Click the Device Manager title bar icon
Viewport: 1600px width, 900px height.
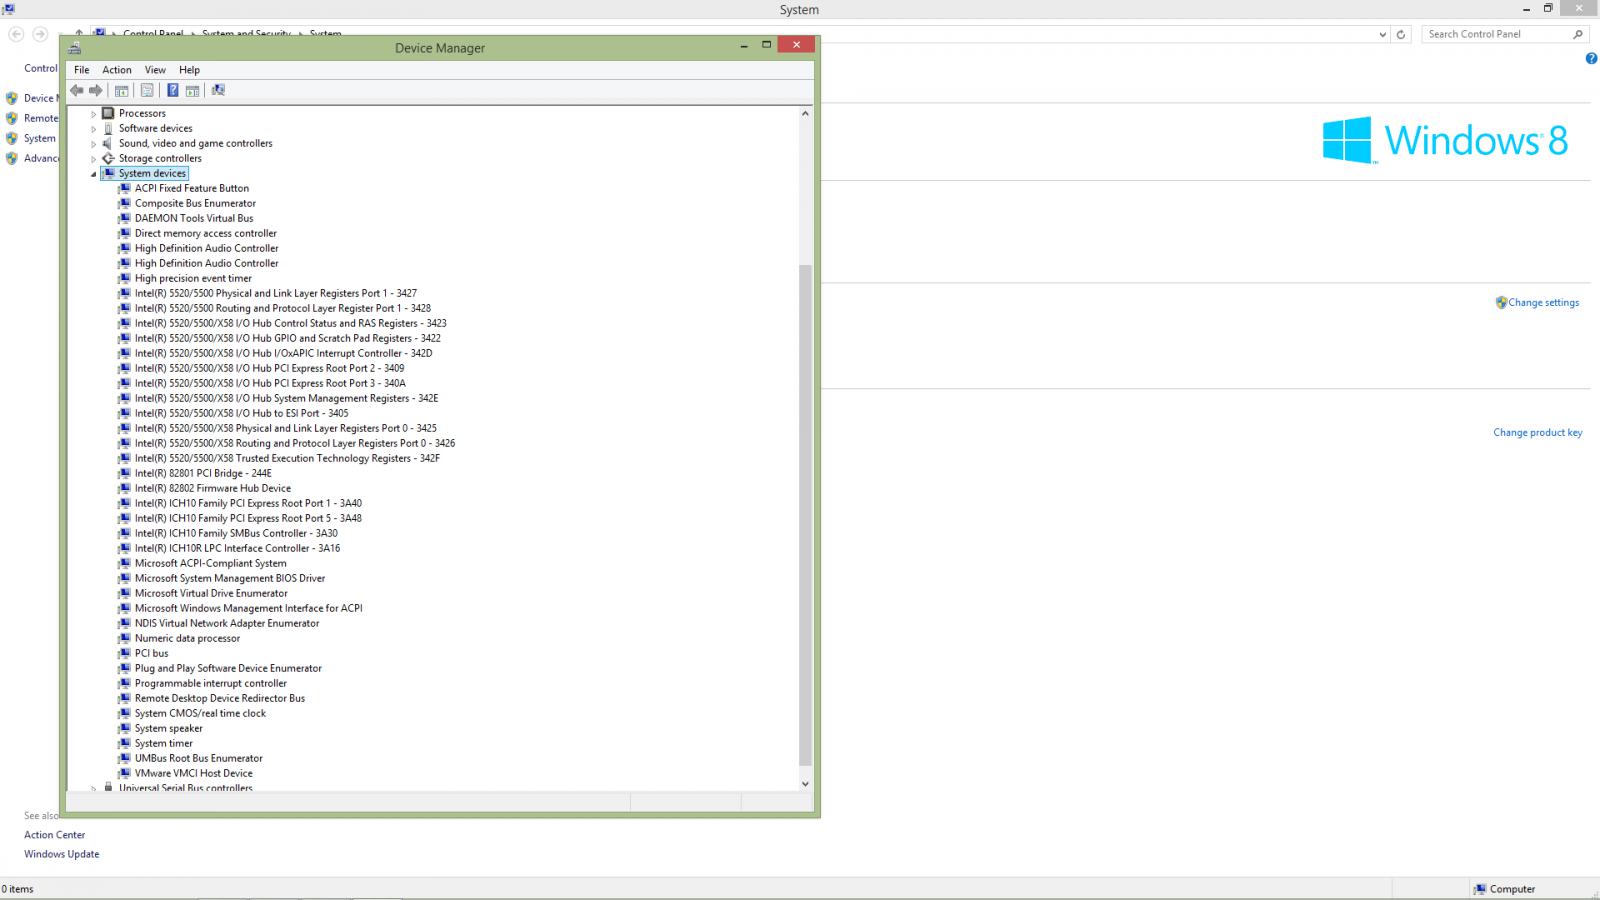point(74,47)
